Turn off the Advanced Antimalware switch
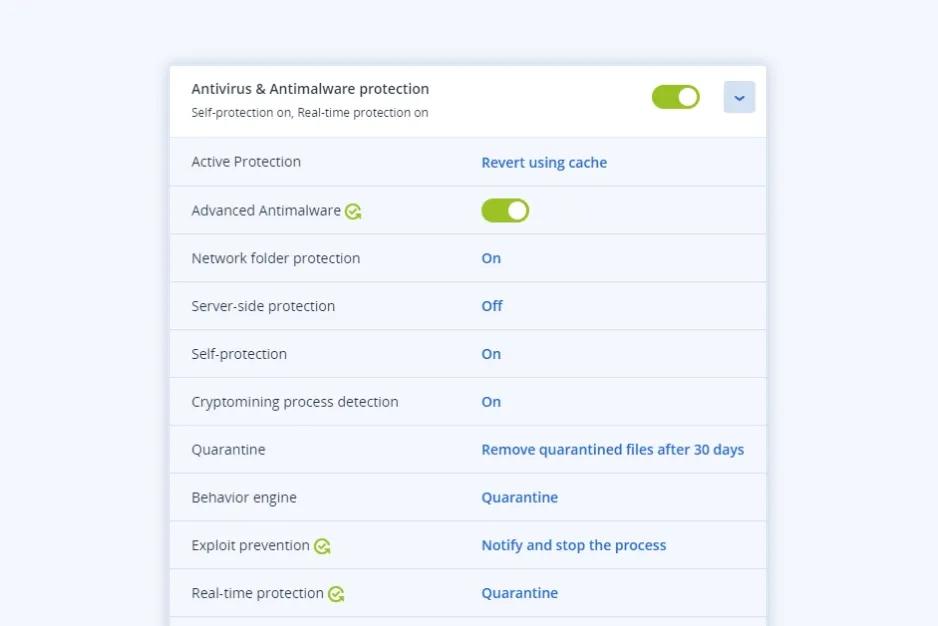 505,210
